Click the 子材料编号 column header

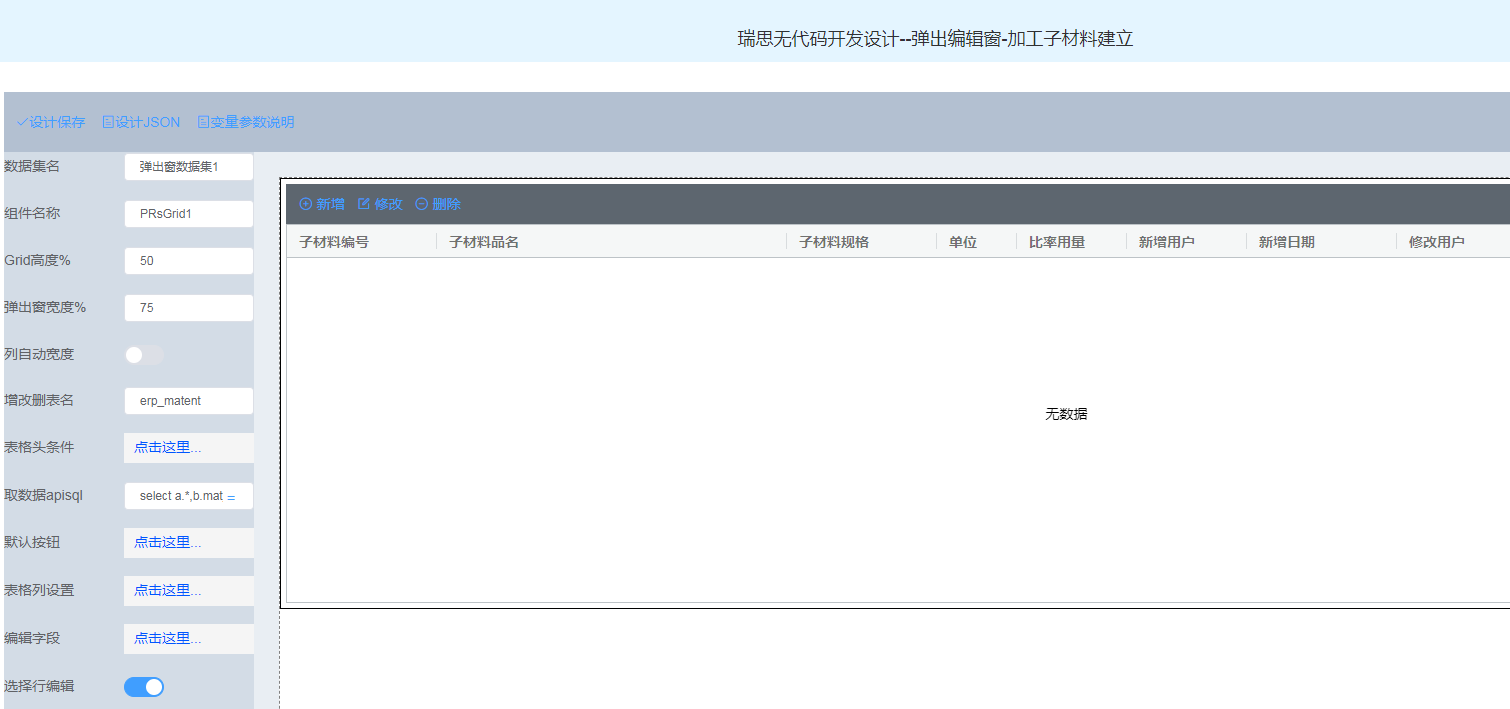coord(334,242)
